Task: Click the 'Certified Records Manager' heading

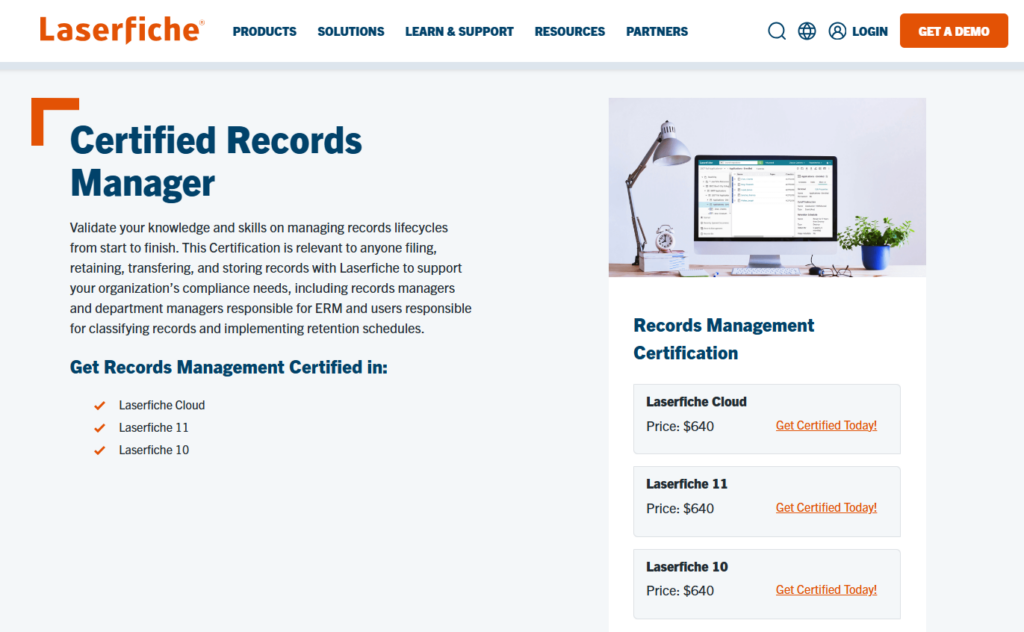Action: coord(216,161)
